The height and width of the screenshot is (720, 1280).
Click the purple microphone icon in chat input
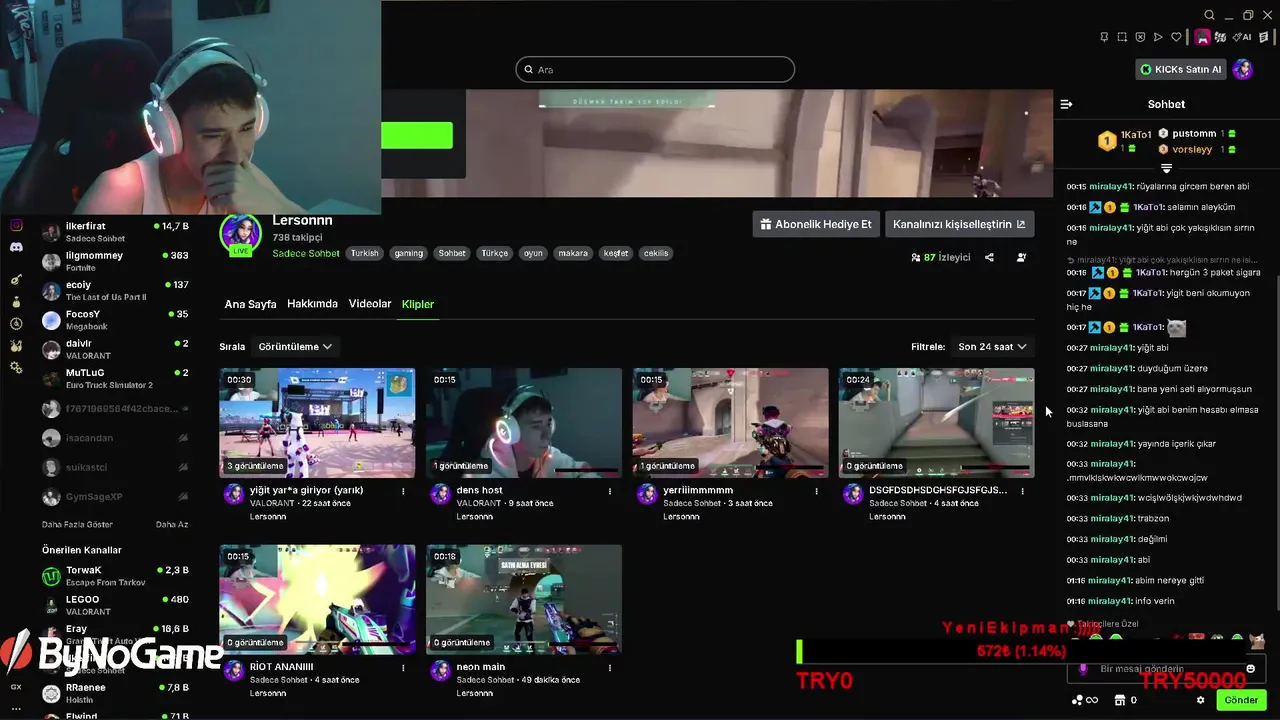[x=1083, y=669]
